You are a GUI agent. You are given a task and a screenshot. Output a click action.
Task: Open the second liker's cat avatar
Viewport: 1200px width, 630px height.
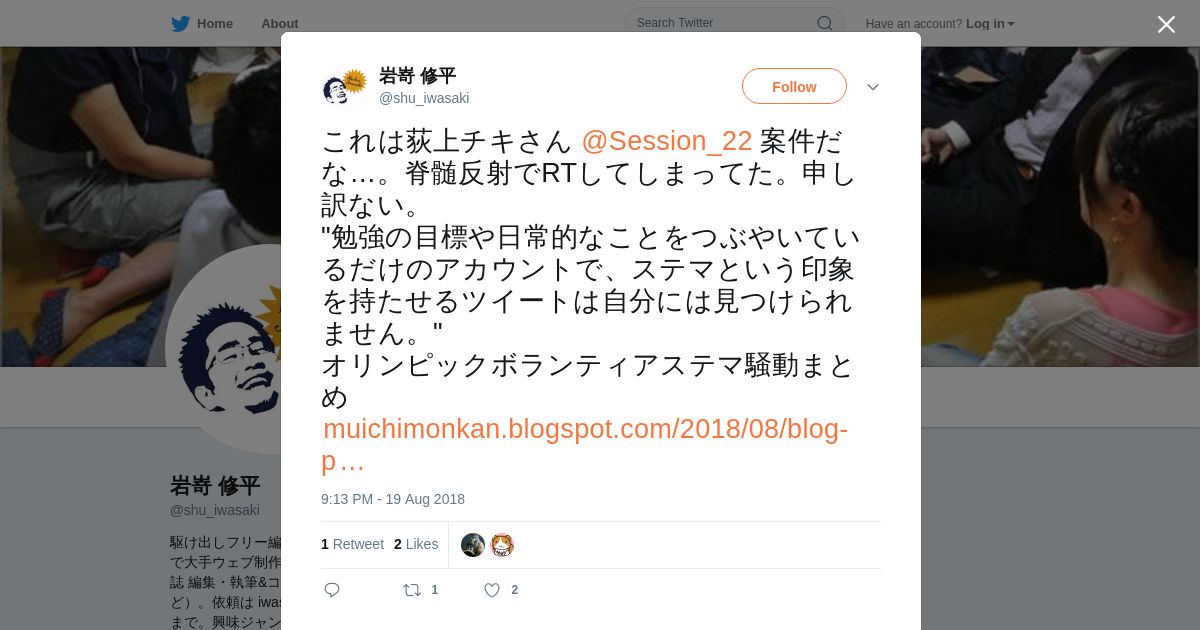502,545
